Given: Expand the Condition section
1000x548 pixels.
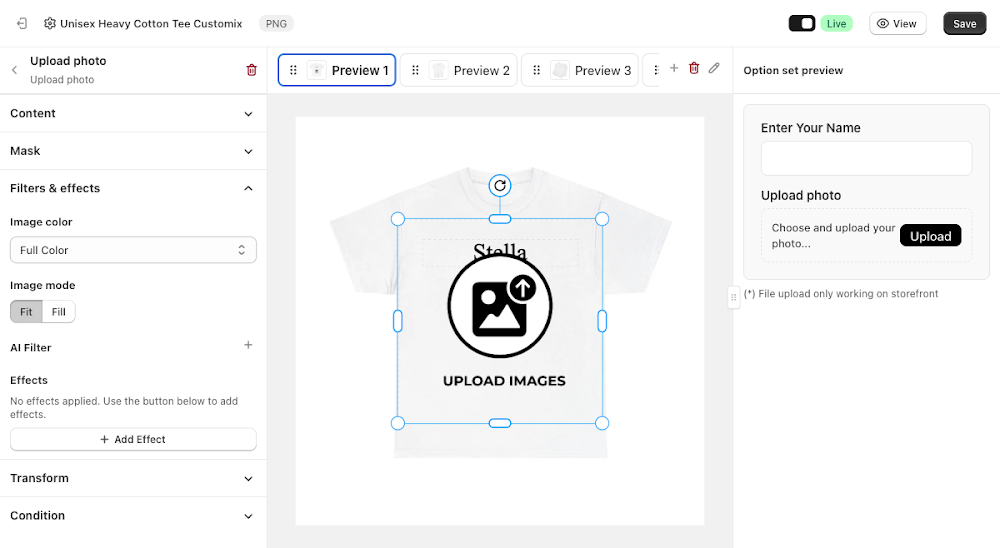Looking at the screenshot, I should coord(133,515).
